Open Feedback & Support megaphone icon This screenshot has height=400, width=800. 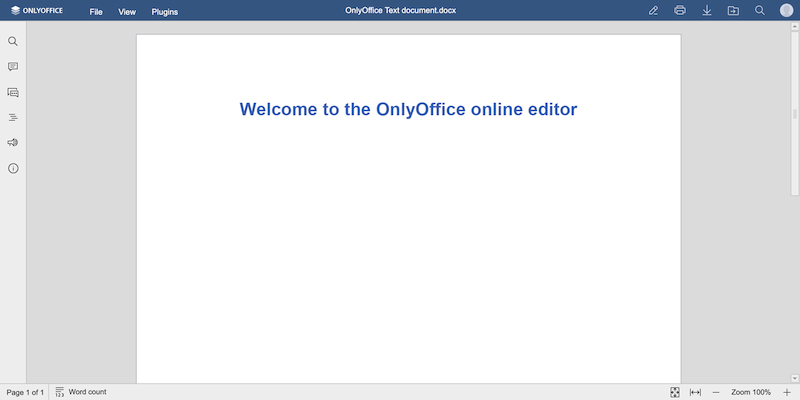click(13, 143)
